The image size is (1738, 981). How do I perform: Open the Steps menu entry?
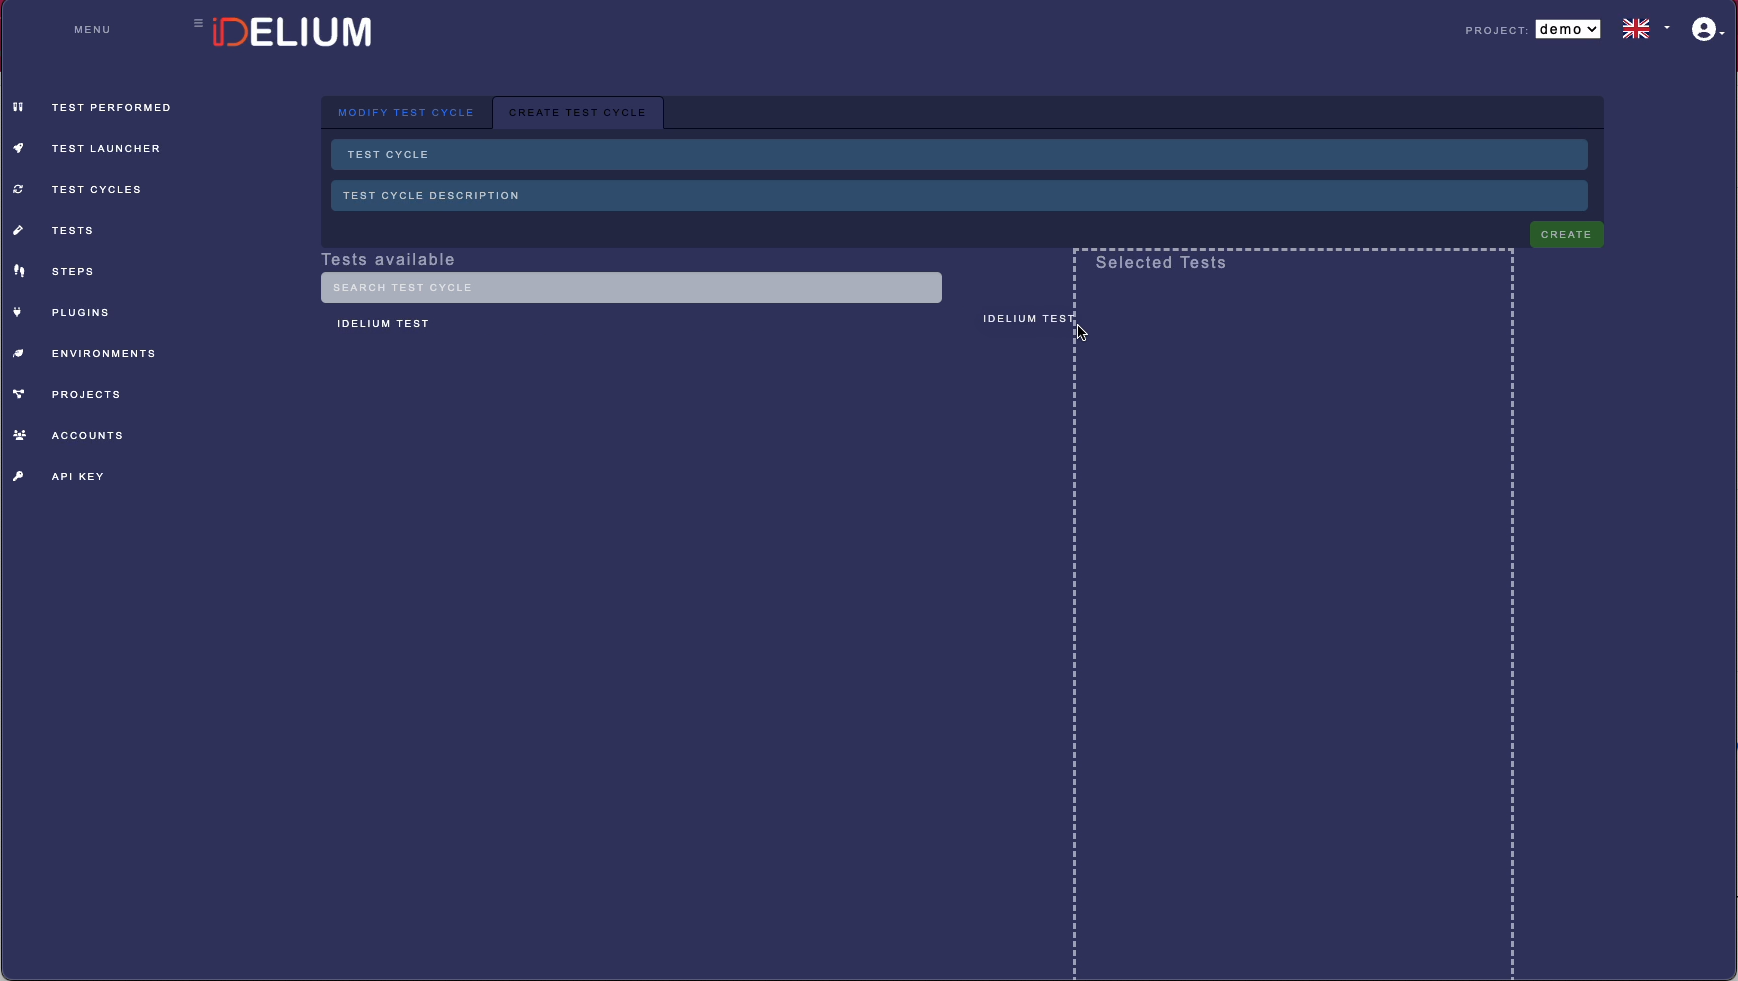(x=72, y=271)
